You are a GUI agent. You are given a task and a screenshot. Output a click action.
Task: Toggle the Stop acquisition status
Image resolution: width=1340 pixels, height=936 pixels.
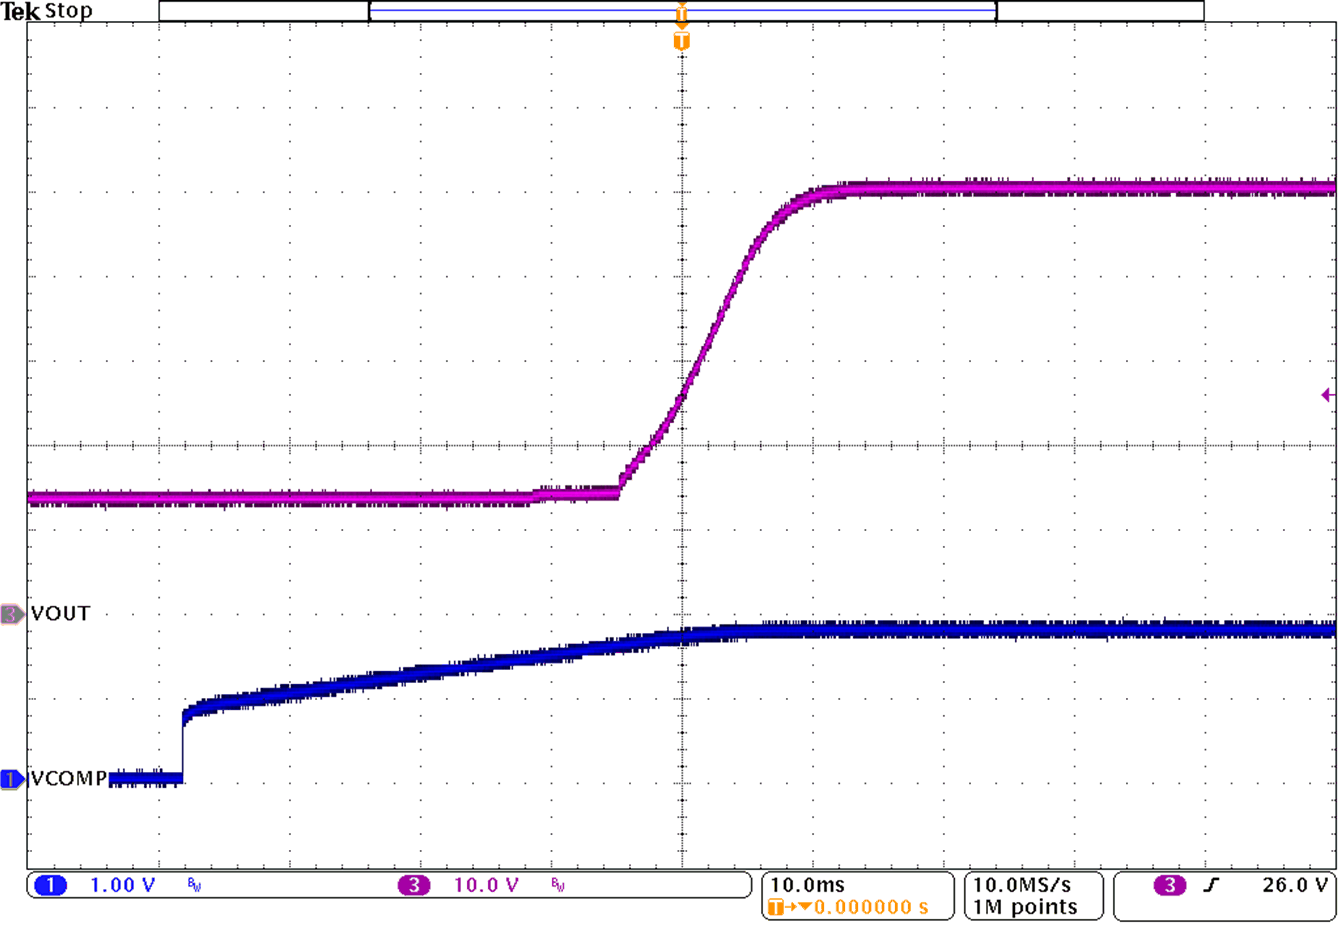(70, 11)
